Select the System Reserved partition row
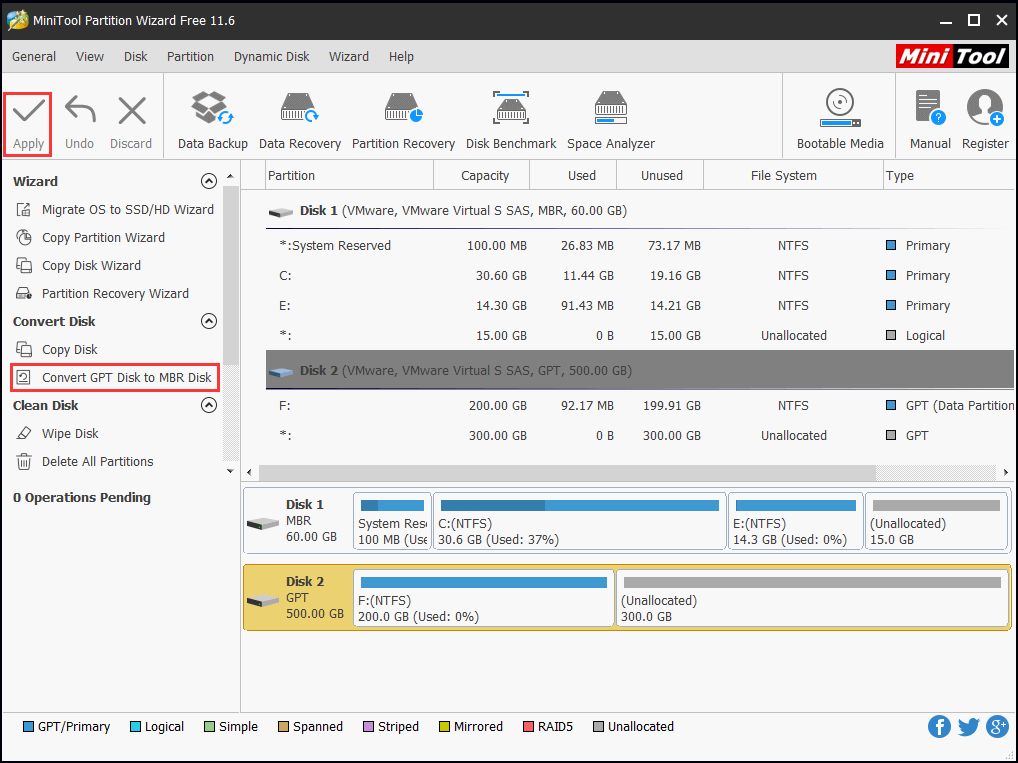The image size is (1018, 763). pyautogui.click(x=639, y=245)
